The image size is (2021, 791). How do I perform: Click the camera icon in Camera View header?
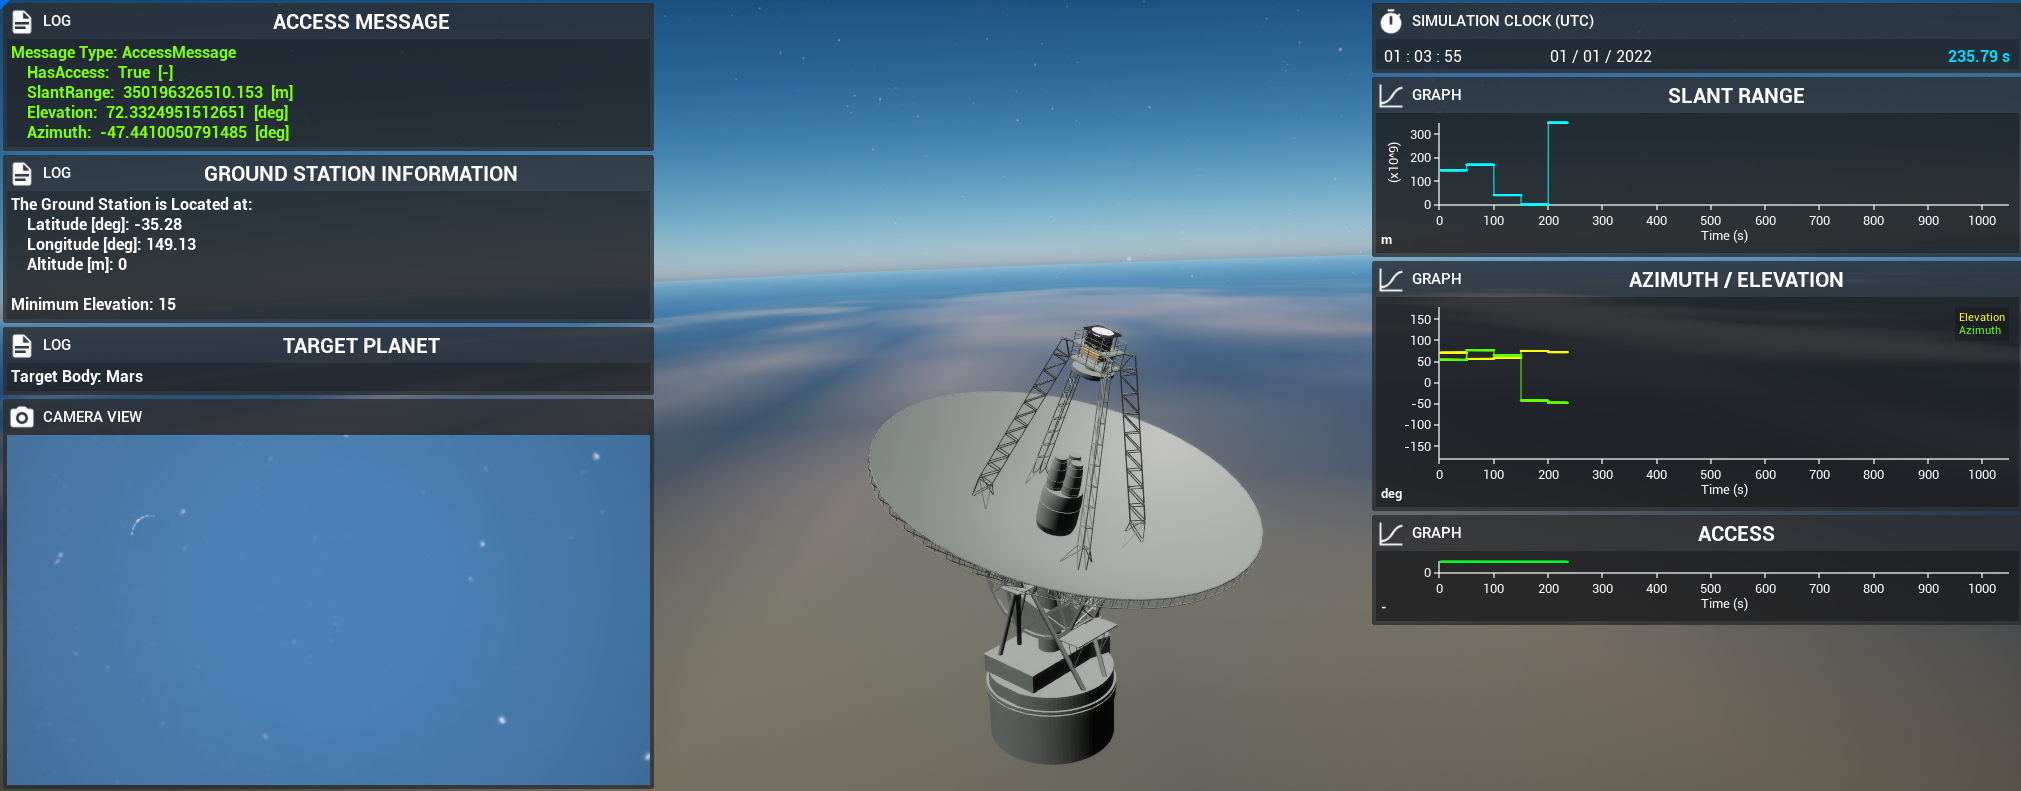22,417
